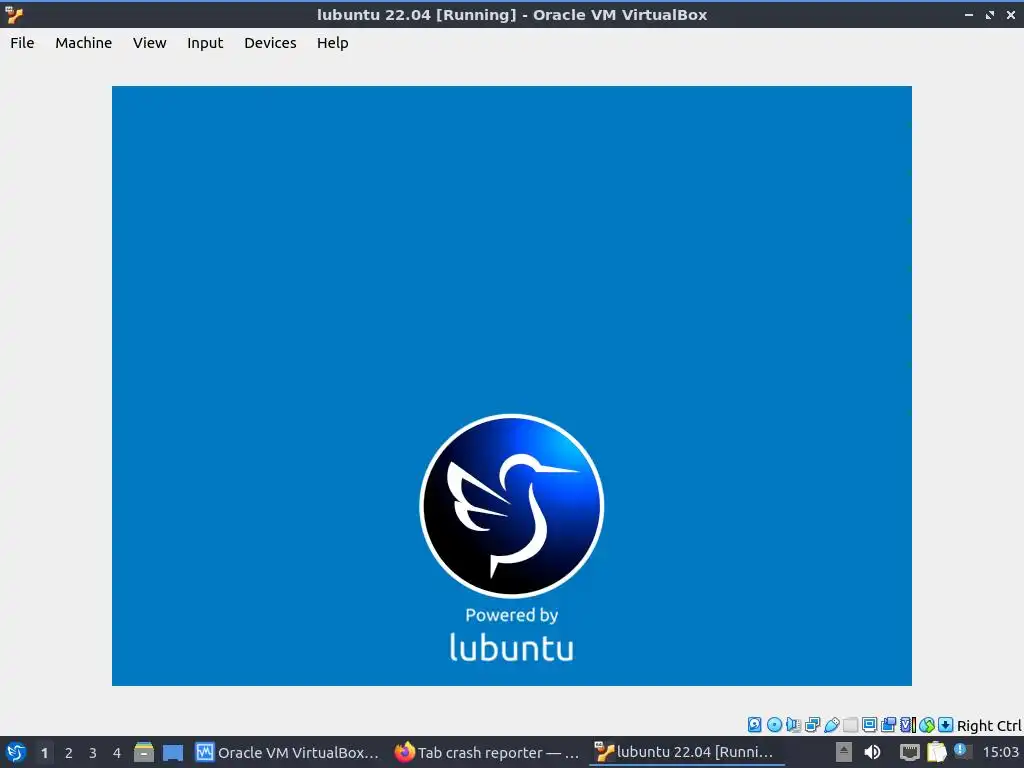This screenshot has width=1024, height=768.
Task: Switch to workspace 2
Action: [x=69, y=753]
